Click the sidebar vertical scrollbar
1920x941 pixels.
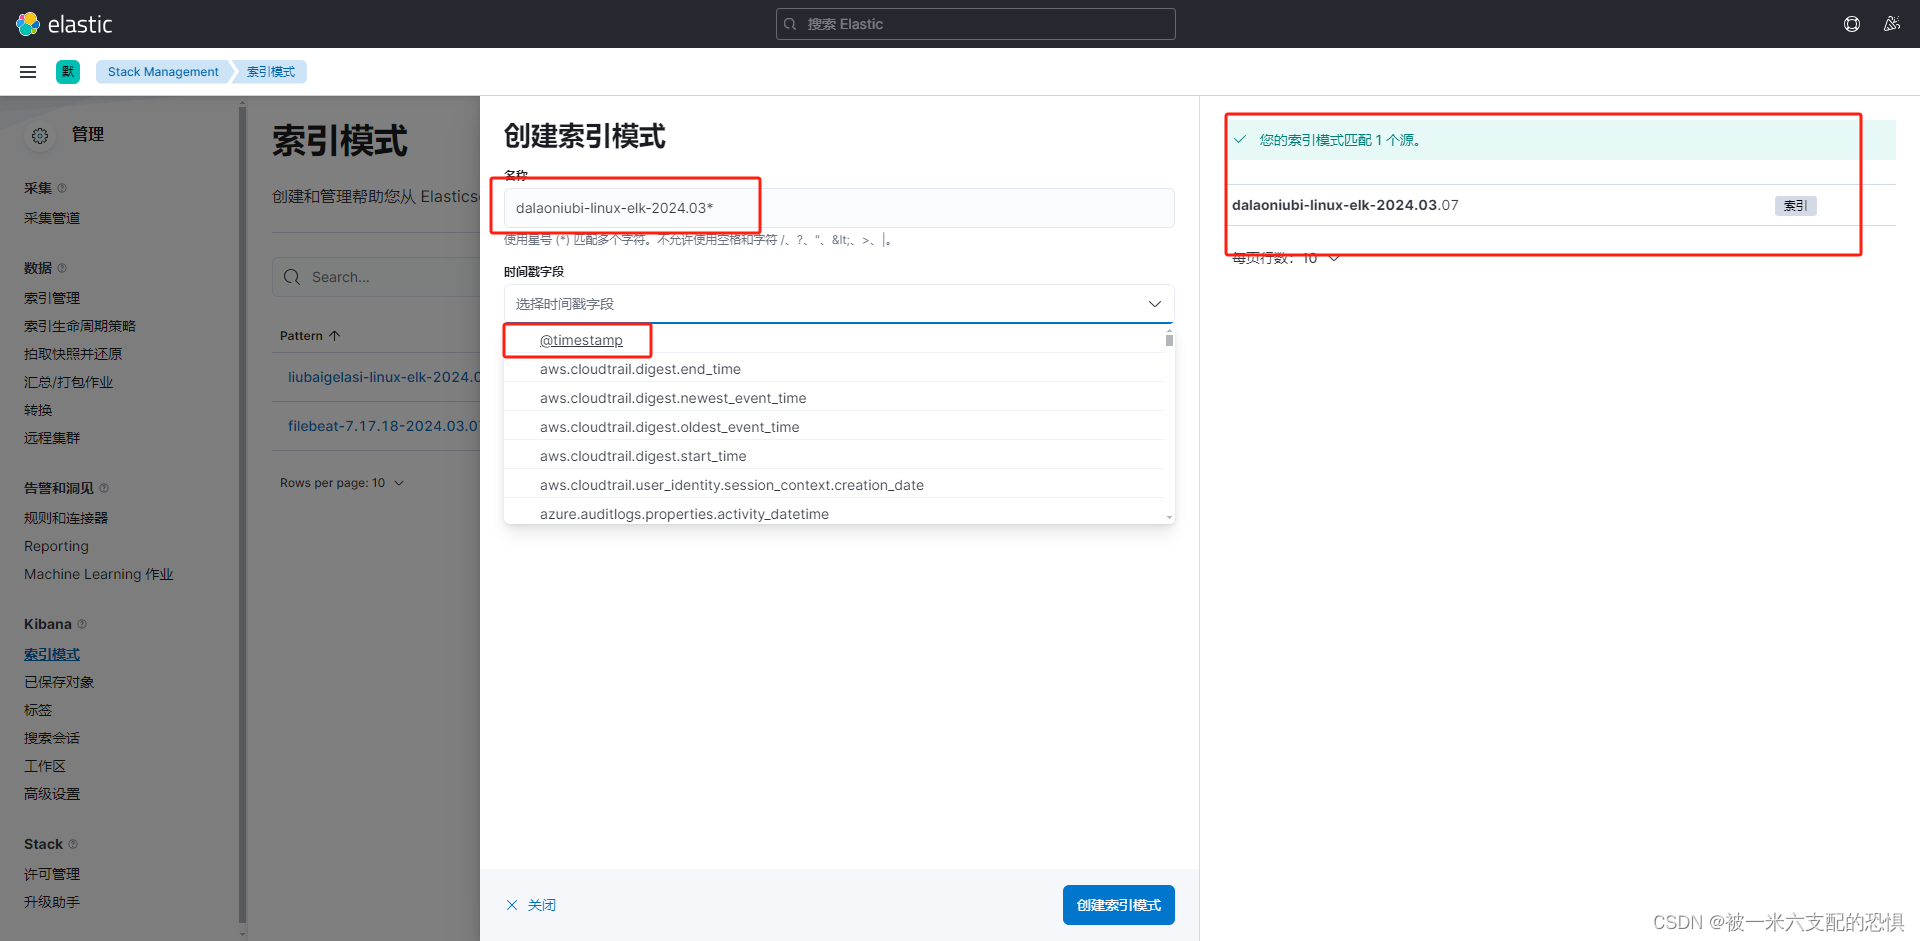coord(242,515)
